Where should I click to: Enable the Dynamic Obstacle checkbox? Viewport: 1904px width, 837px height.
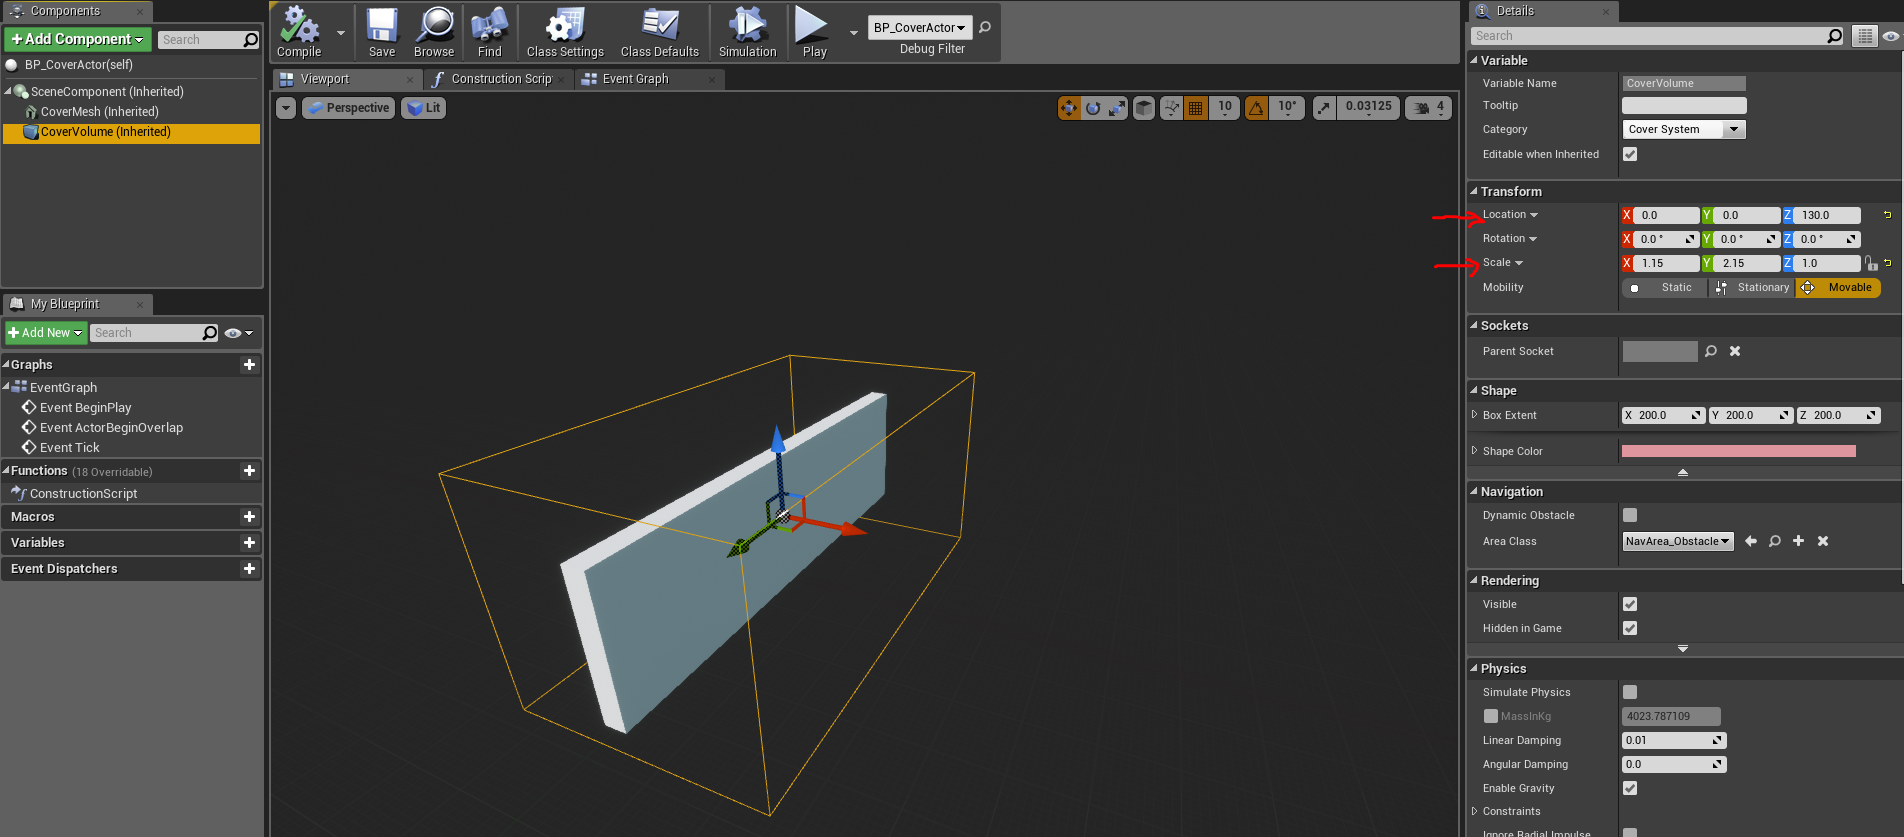(x=1630, y=515)
